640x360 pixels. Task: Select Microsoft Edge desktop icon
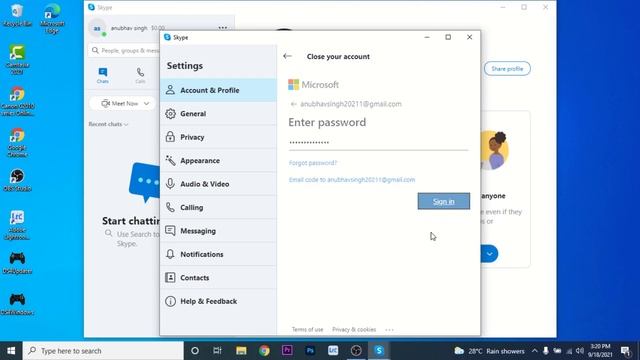[52, 18]
